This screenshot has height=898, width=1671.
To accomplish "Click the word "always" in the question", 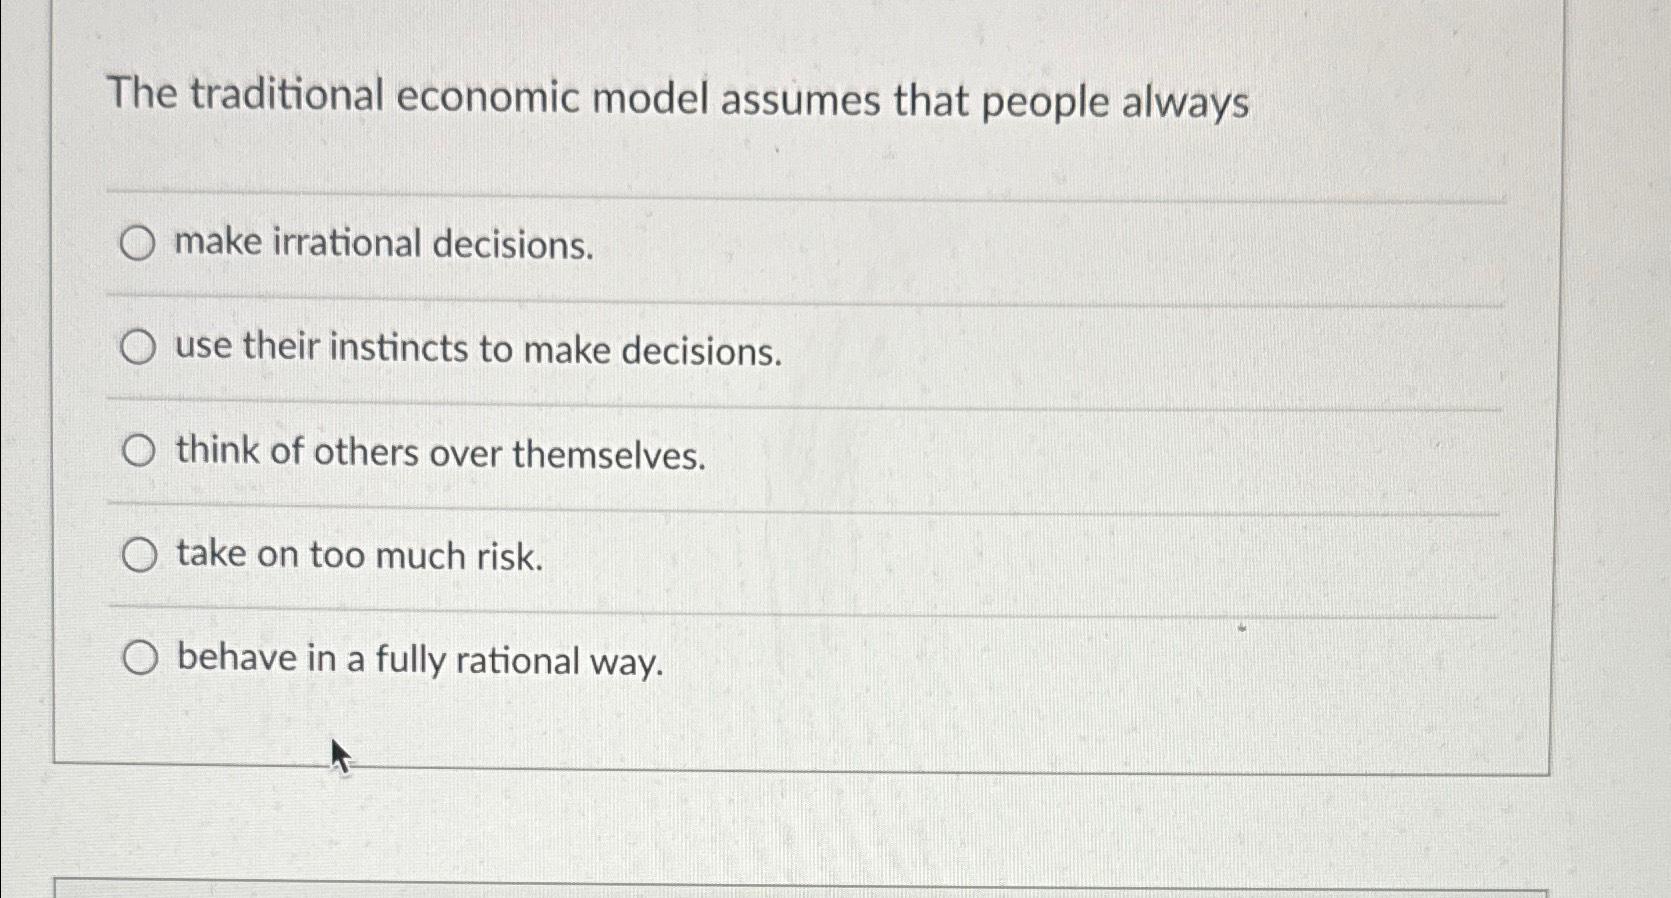I will click(1184, 100).
